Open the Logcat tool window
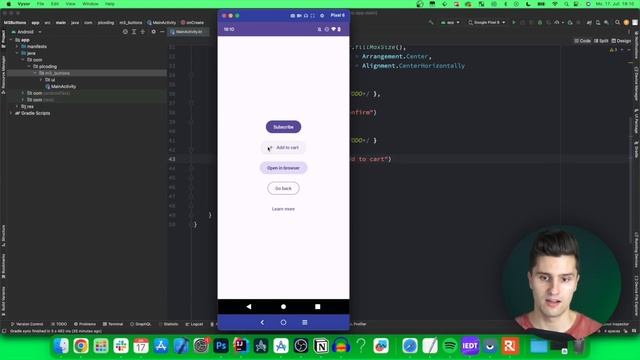Screen dimensions: 640x360 click(x=194, y=324)
